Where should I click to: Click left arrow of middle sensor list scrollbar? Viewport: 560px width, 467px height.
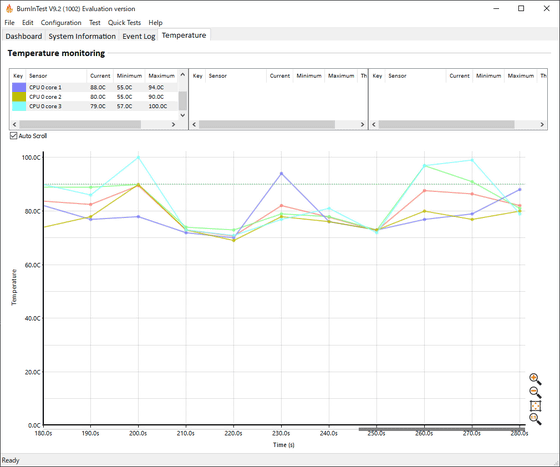(x=194, y=124)
